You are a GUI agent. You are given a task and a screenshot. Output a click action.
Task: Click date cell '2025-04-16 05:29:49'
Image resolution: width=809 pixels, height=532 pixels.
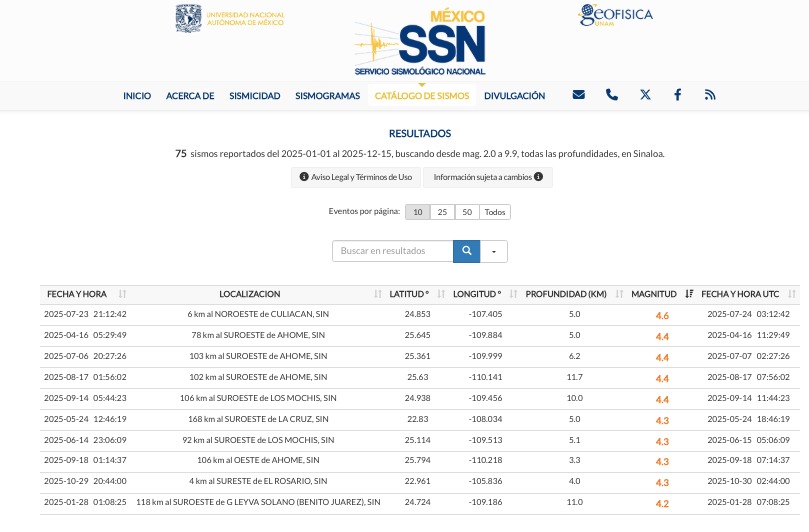pos(85,335)
